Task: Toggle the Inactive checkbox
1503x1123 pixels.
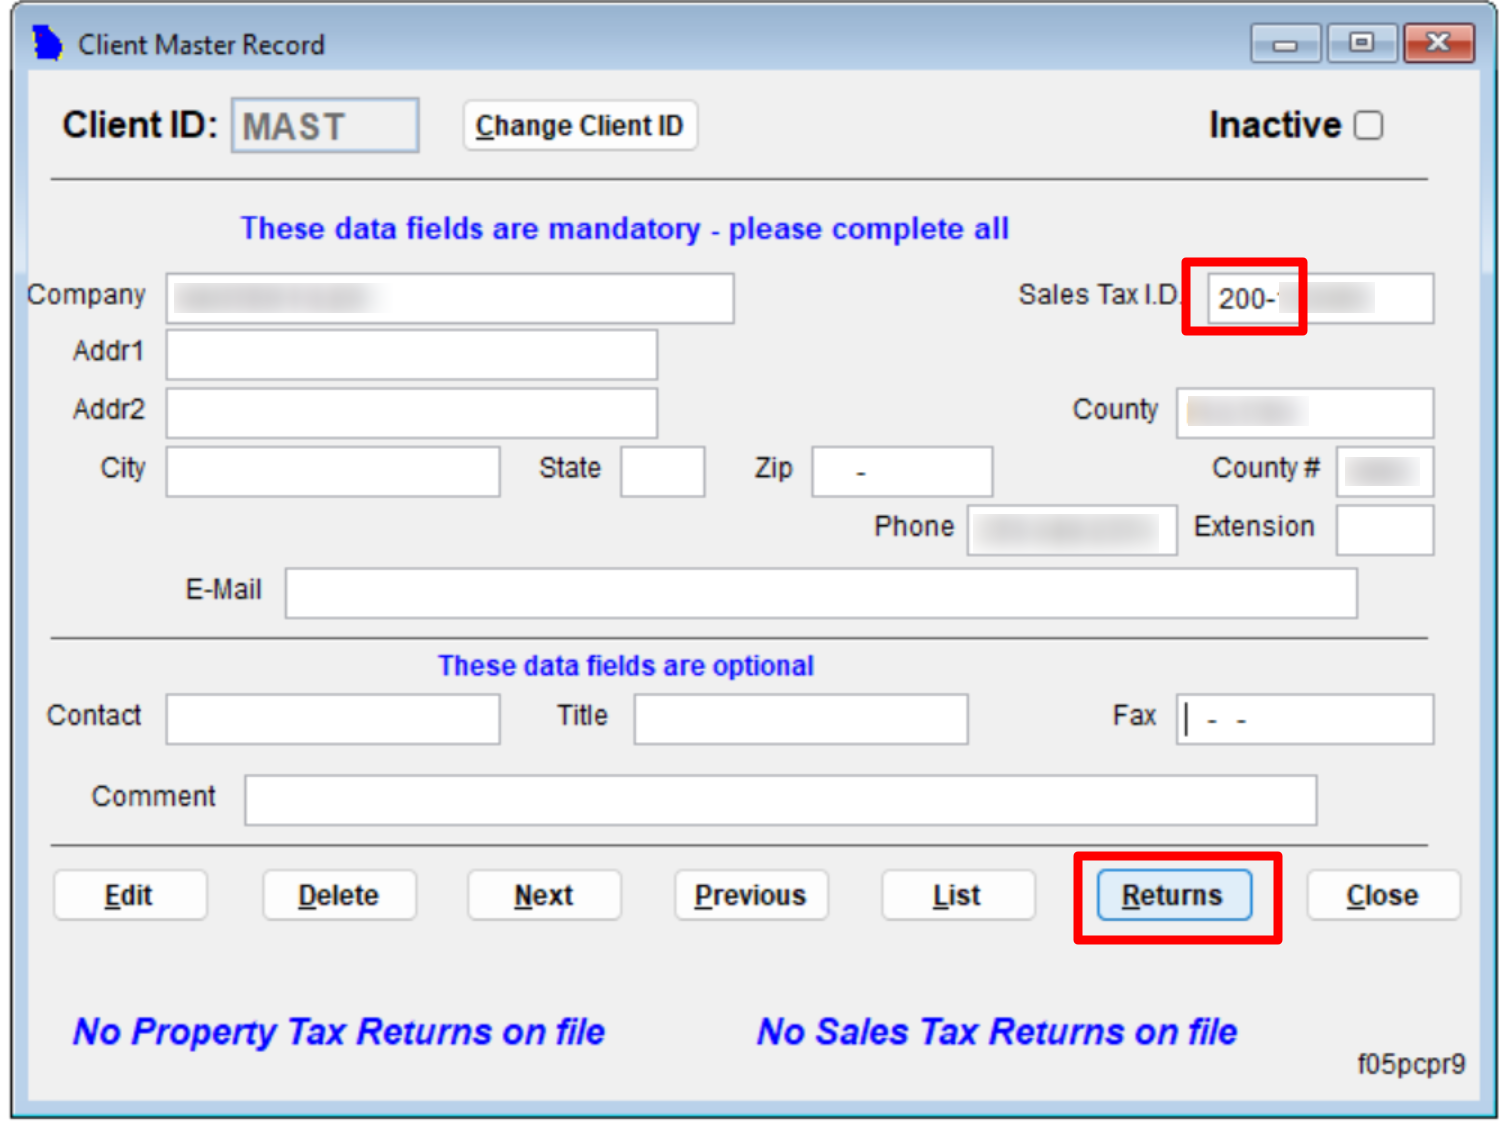Action: (x=1368, y=126)
